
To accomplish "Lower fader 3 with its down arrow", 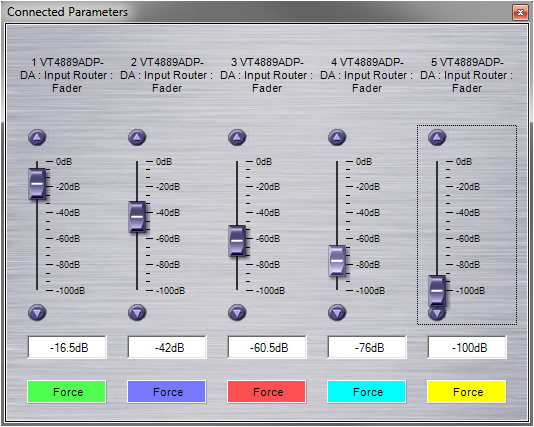I will pyautogui.click(x=237, y=313).
